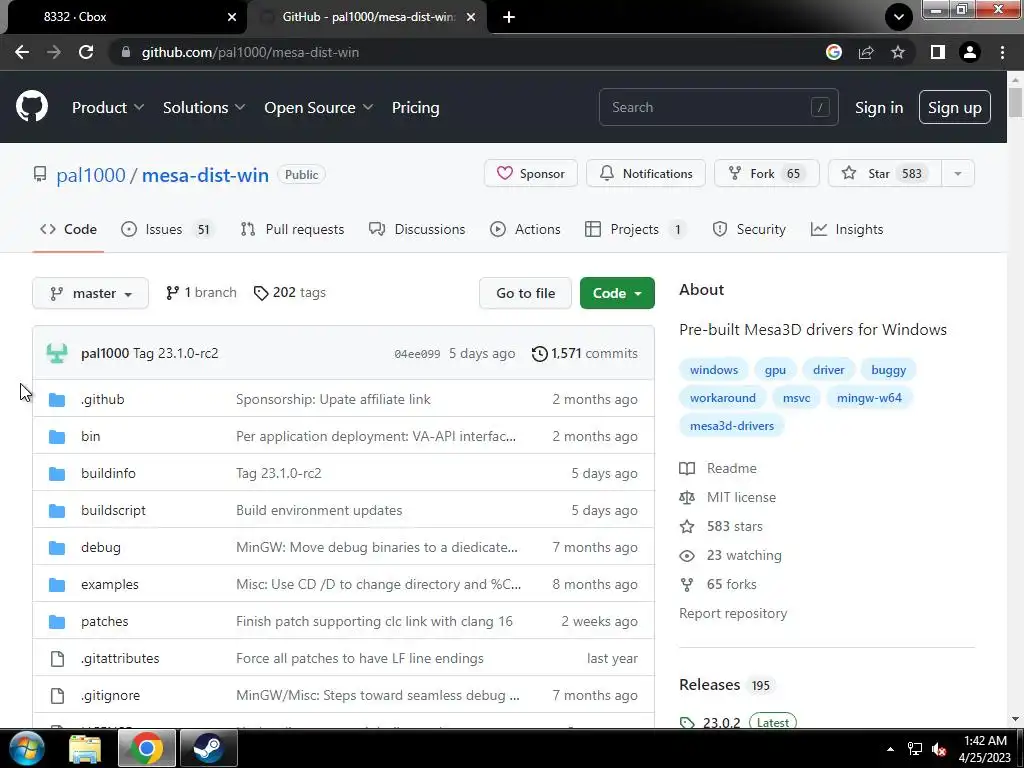Open the Chrome side panel icon
The image size is (1024, 768).
[938, 52]
